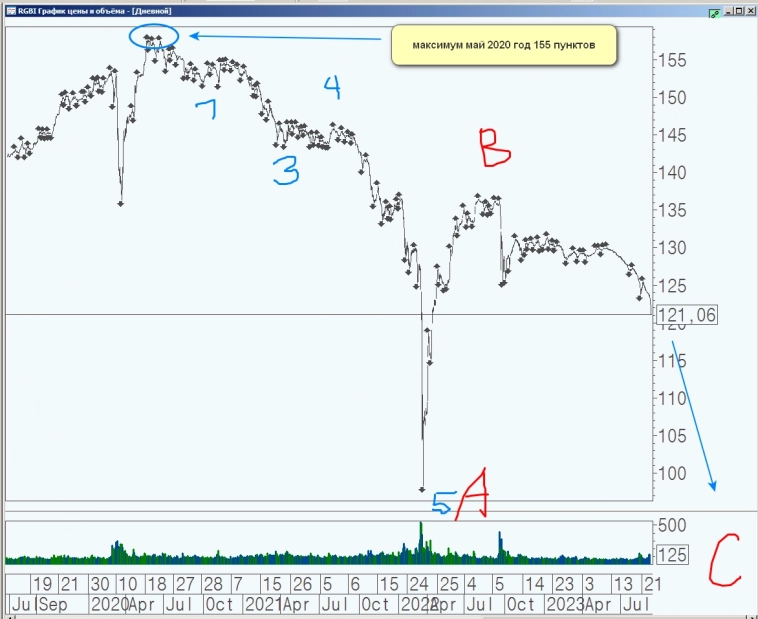Select the red letter C drawing

[x=724, y=562]
